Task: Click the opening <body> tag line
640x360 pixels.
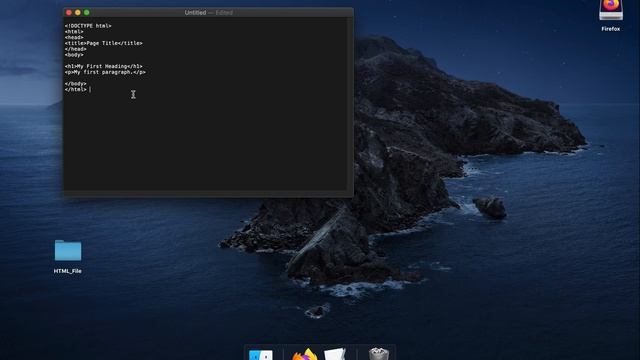Action: point(74,55)
